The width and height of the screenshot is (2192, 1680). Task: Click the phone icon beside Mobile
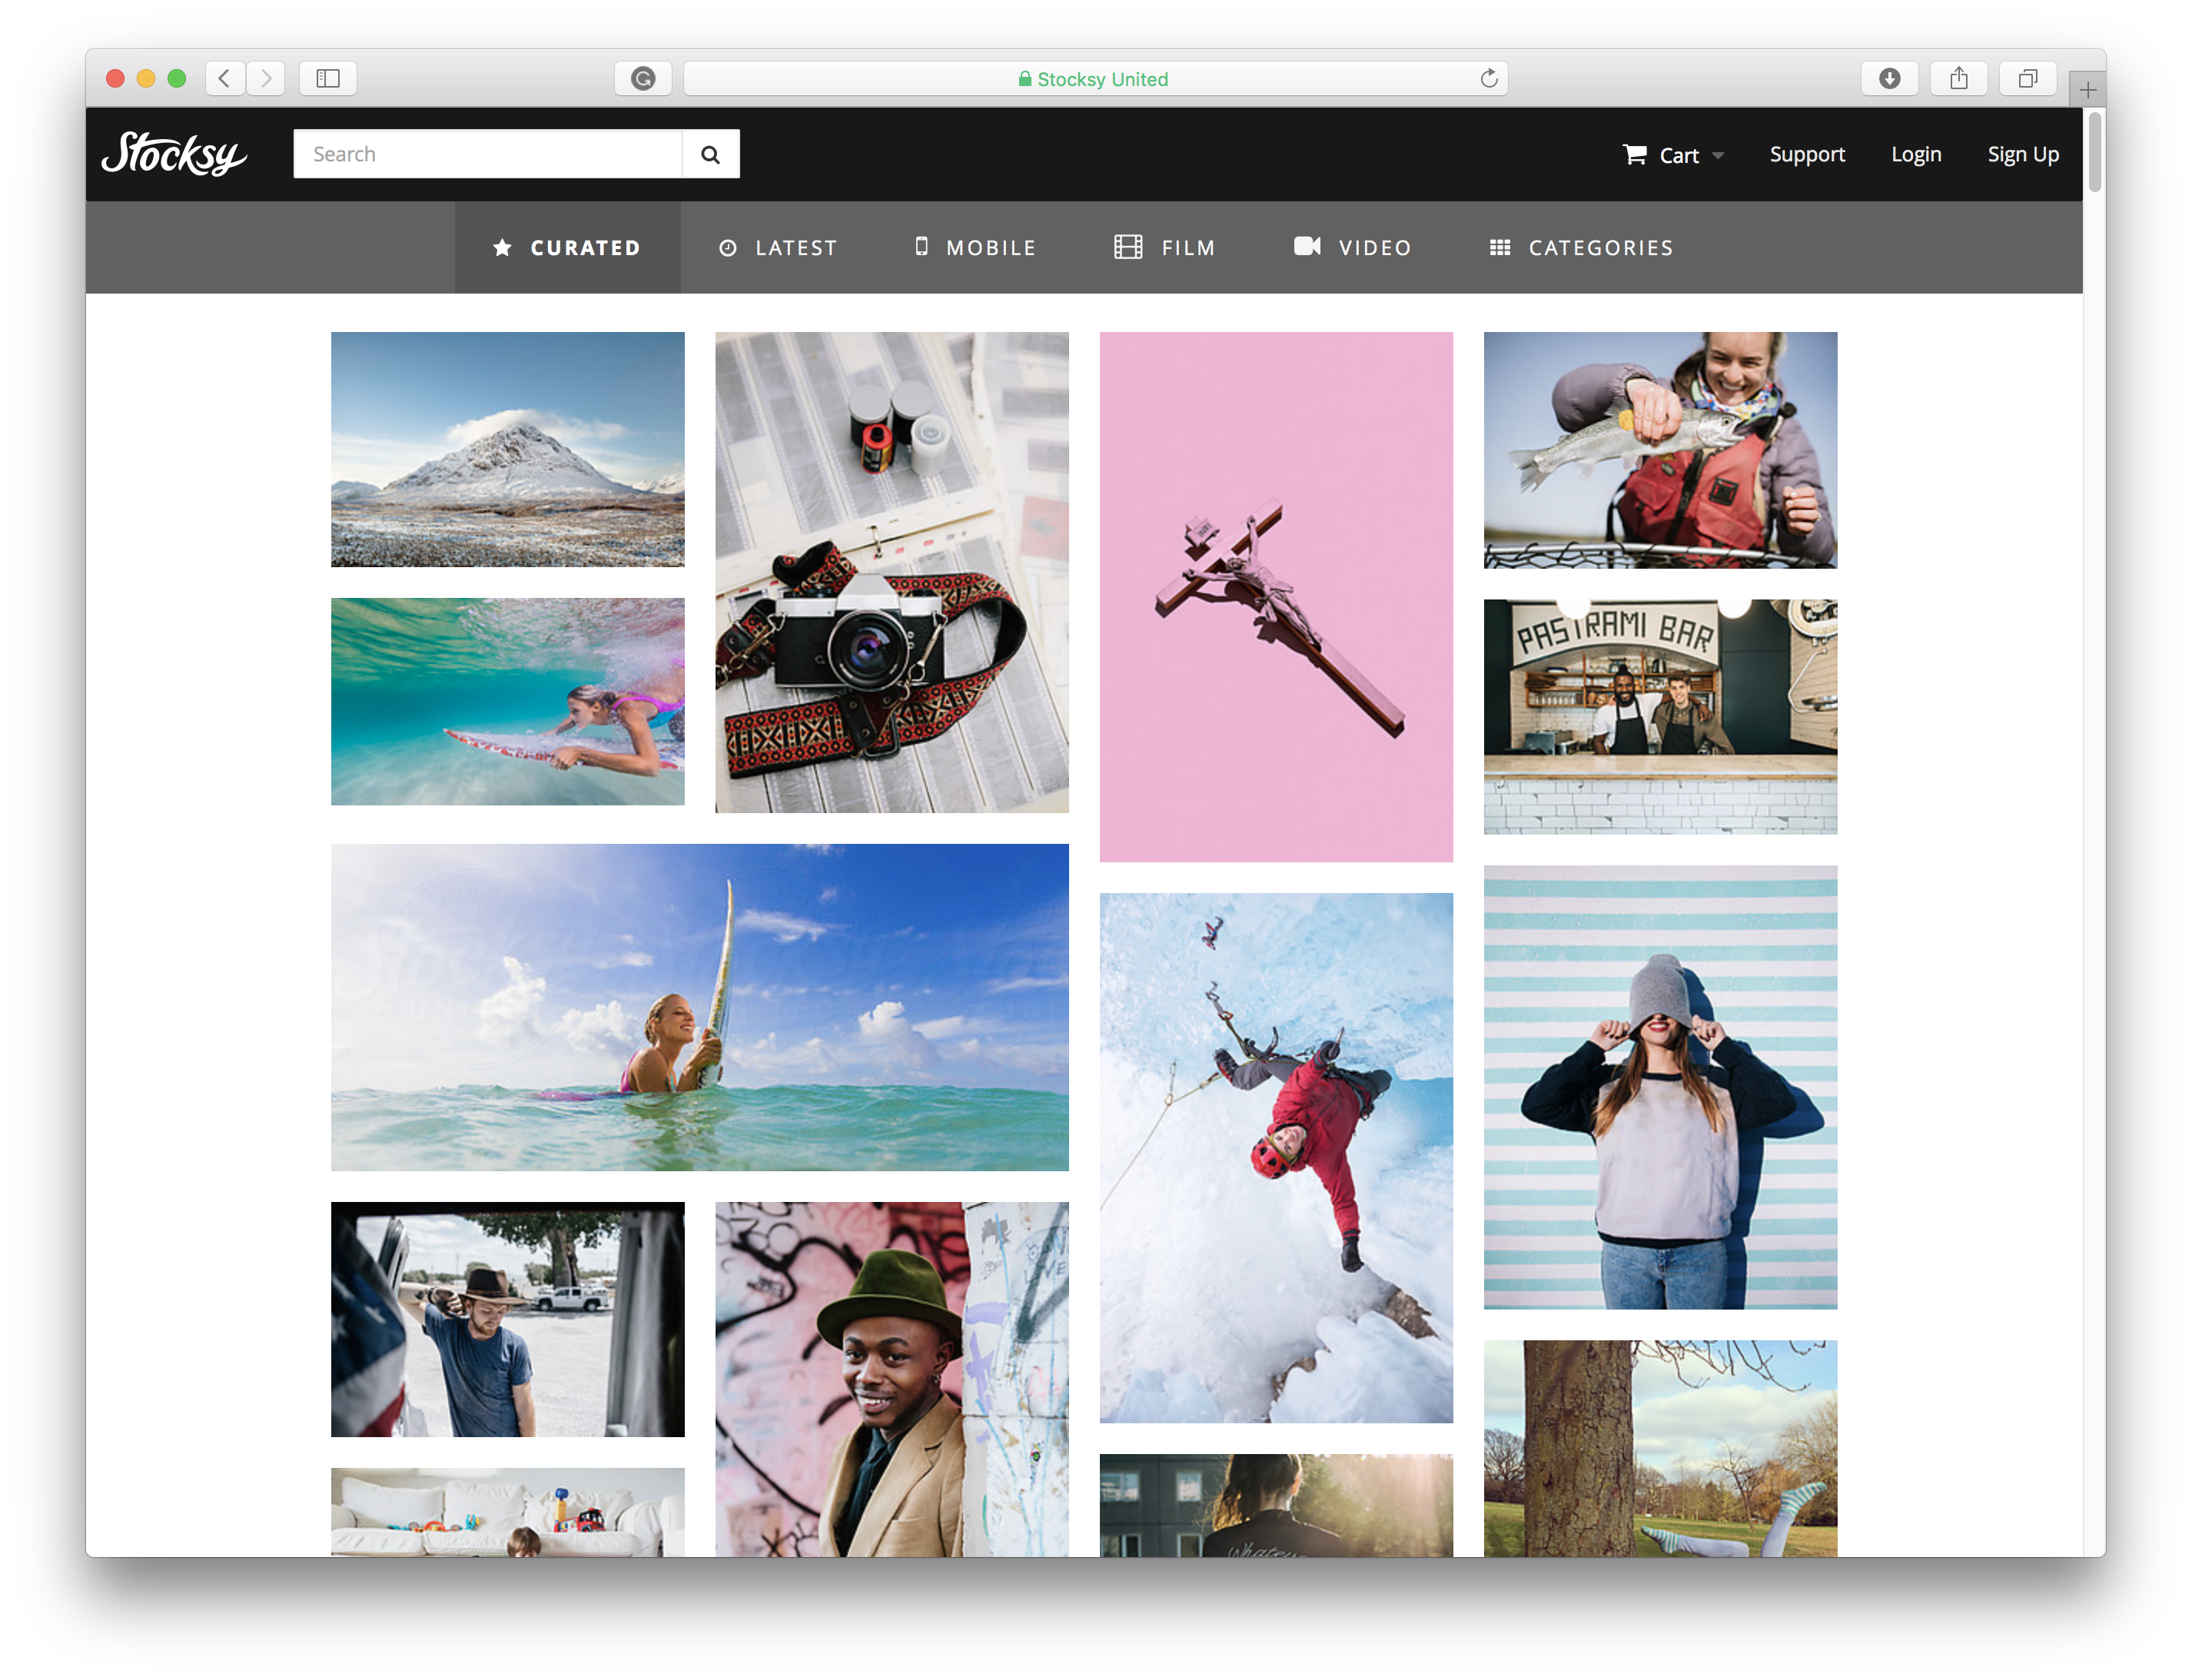coord(921,246)
